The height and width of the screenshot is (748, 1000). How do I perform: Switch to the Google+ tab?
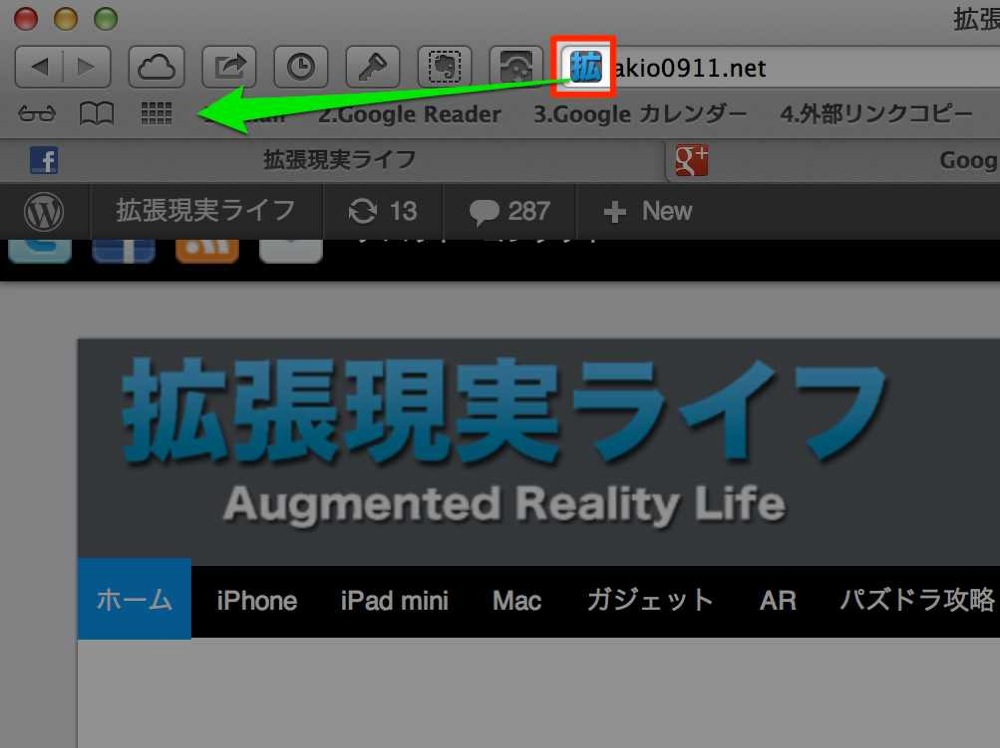pos(832,160)
